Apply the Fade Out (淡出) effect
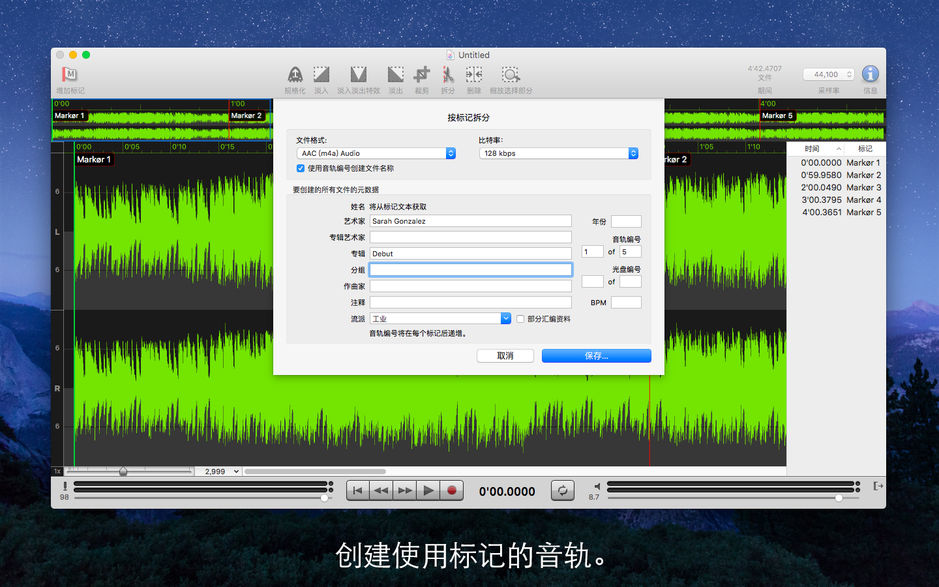The width and height of the screenshot is (939, 587). pos(394,75)
